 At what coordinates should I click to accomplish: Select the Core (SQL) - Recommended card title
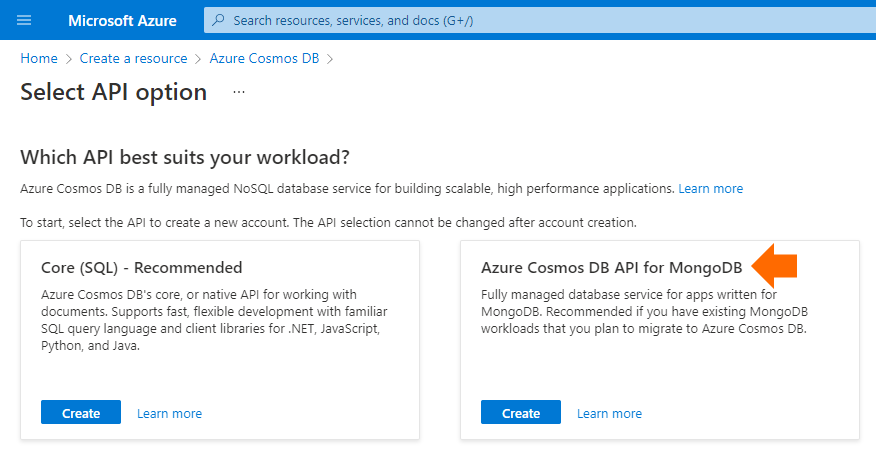(141, 268)
